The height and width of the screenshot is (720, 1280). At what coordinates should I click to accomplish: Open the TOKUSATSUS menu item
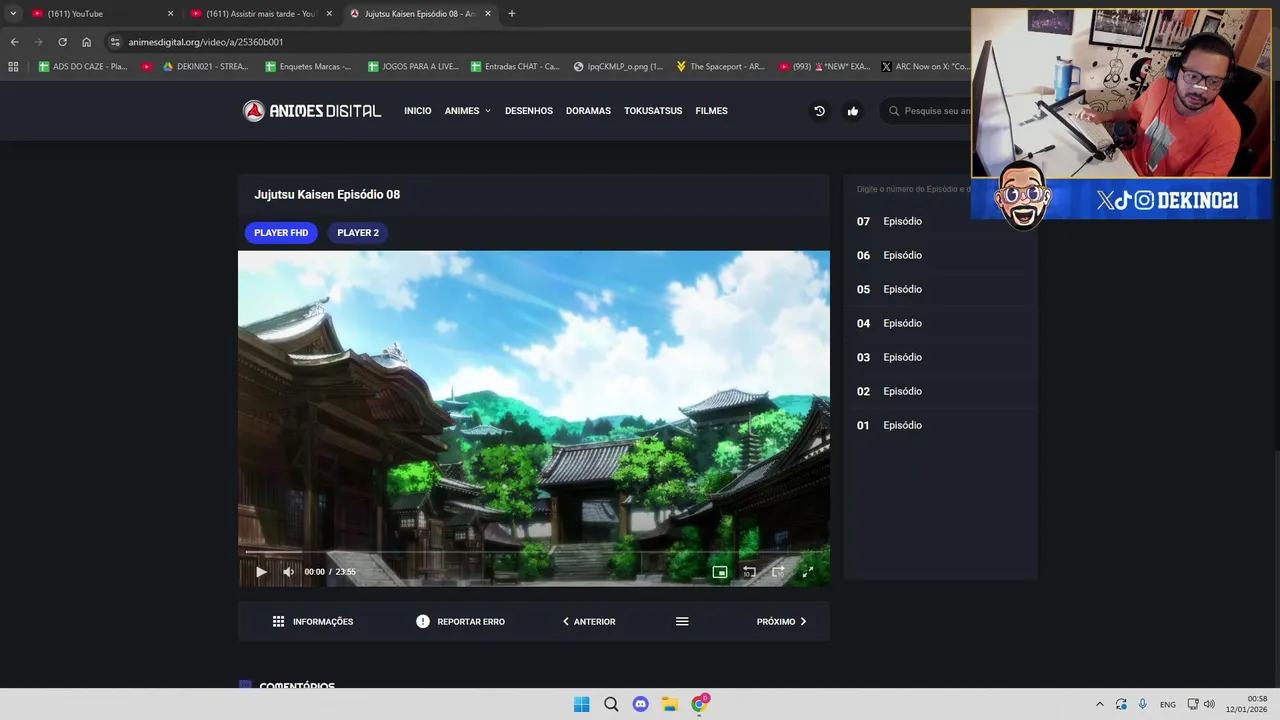pyautogui.click(x=653, y=111)
